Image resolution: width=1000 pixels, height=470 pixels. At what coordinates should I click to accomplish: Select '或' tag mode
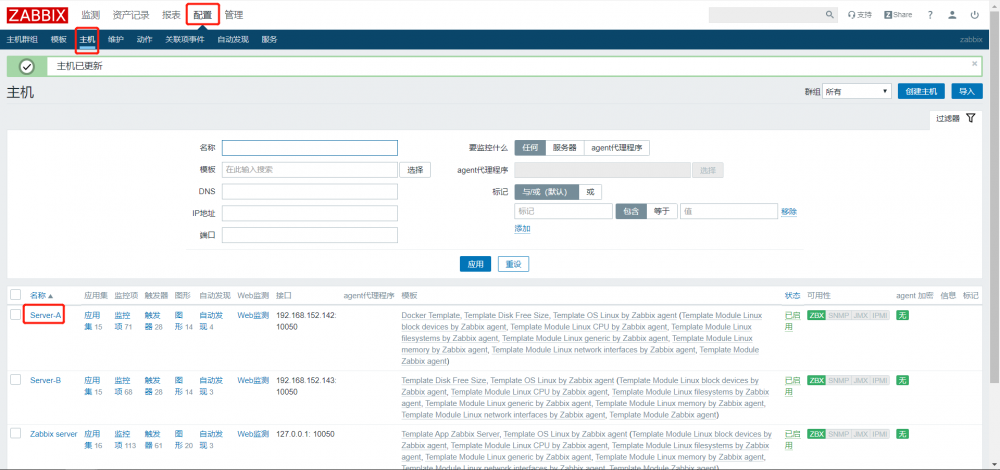click(x=591, y=192)
